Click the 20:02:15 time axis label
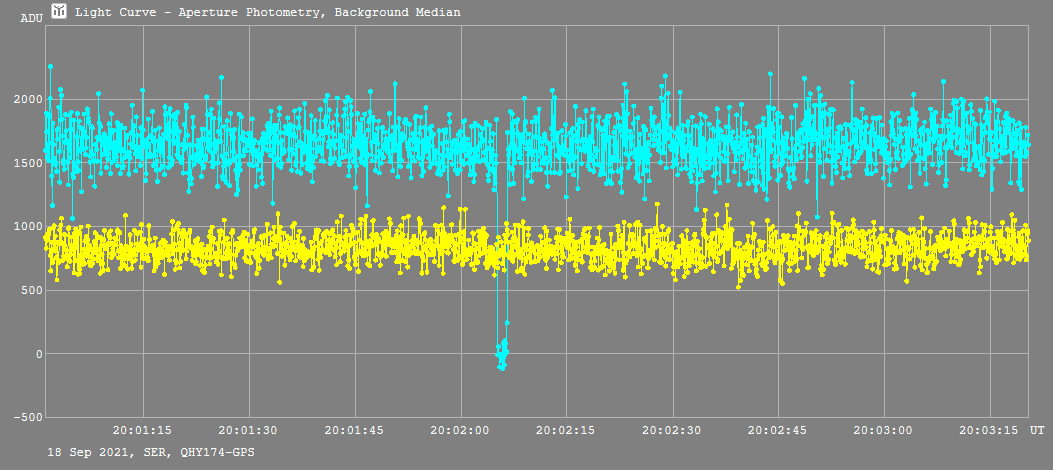 click(567, 430)
